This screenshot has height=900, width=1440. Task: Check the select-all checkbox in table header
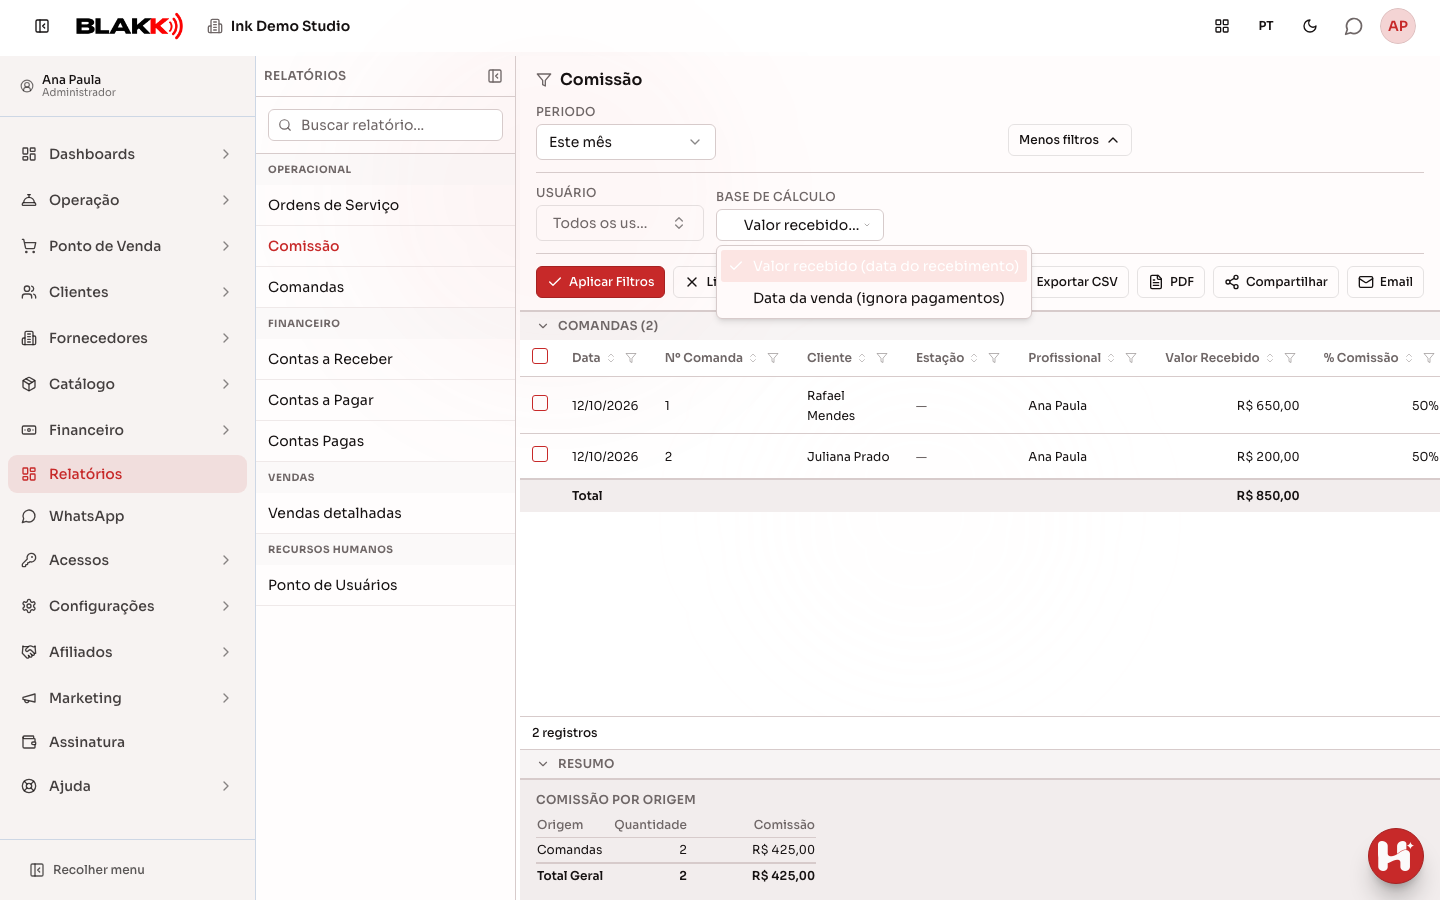[x=540, y=356]
